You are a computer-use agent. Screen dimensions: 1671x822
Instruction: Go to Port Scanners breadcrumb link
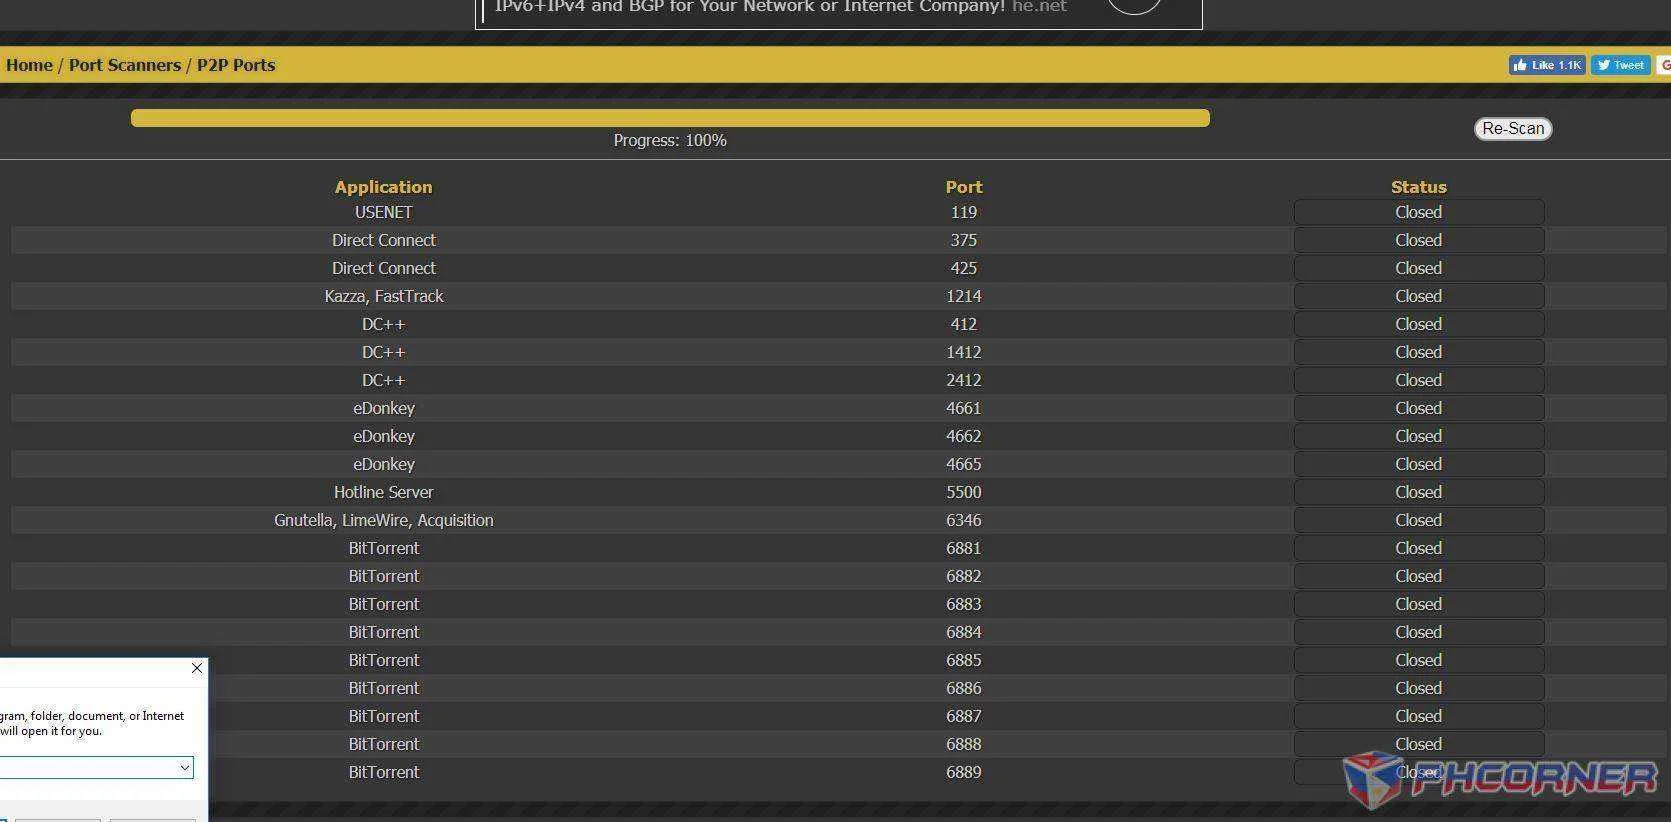[x=125, y=65]
